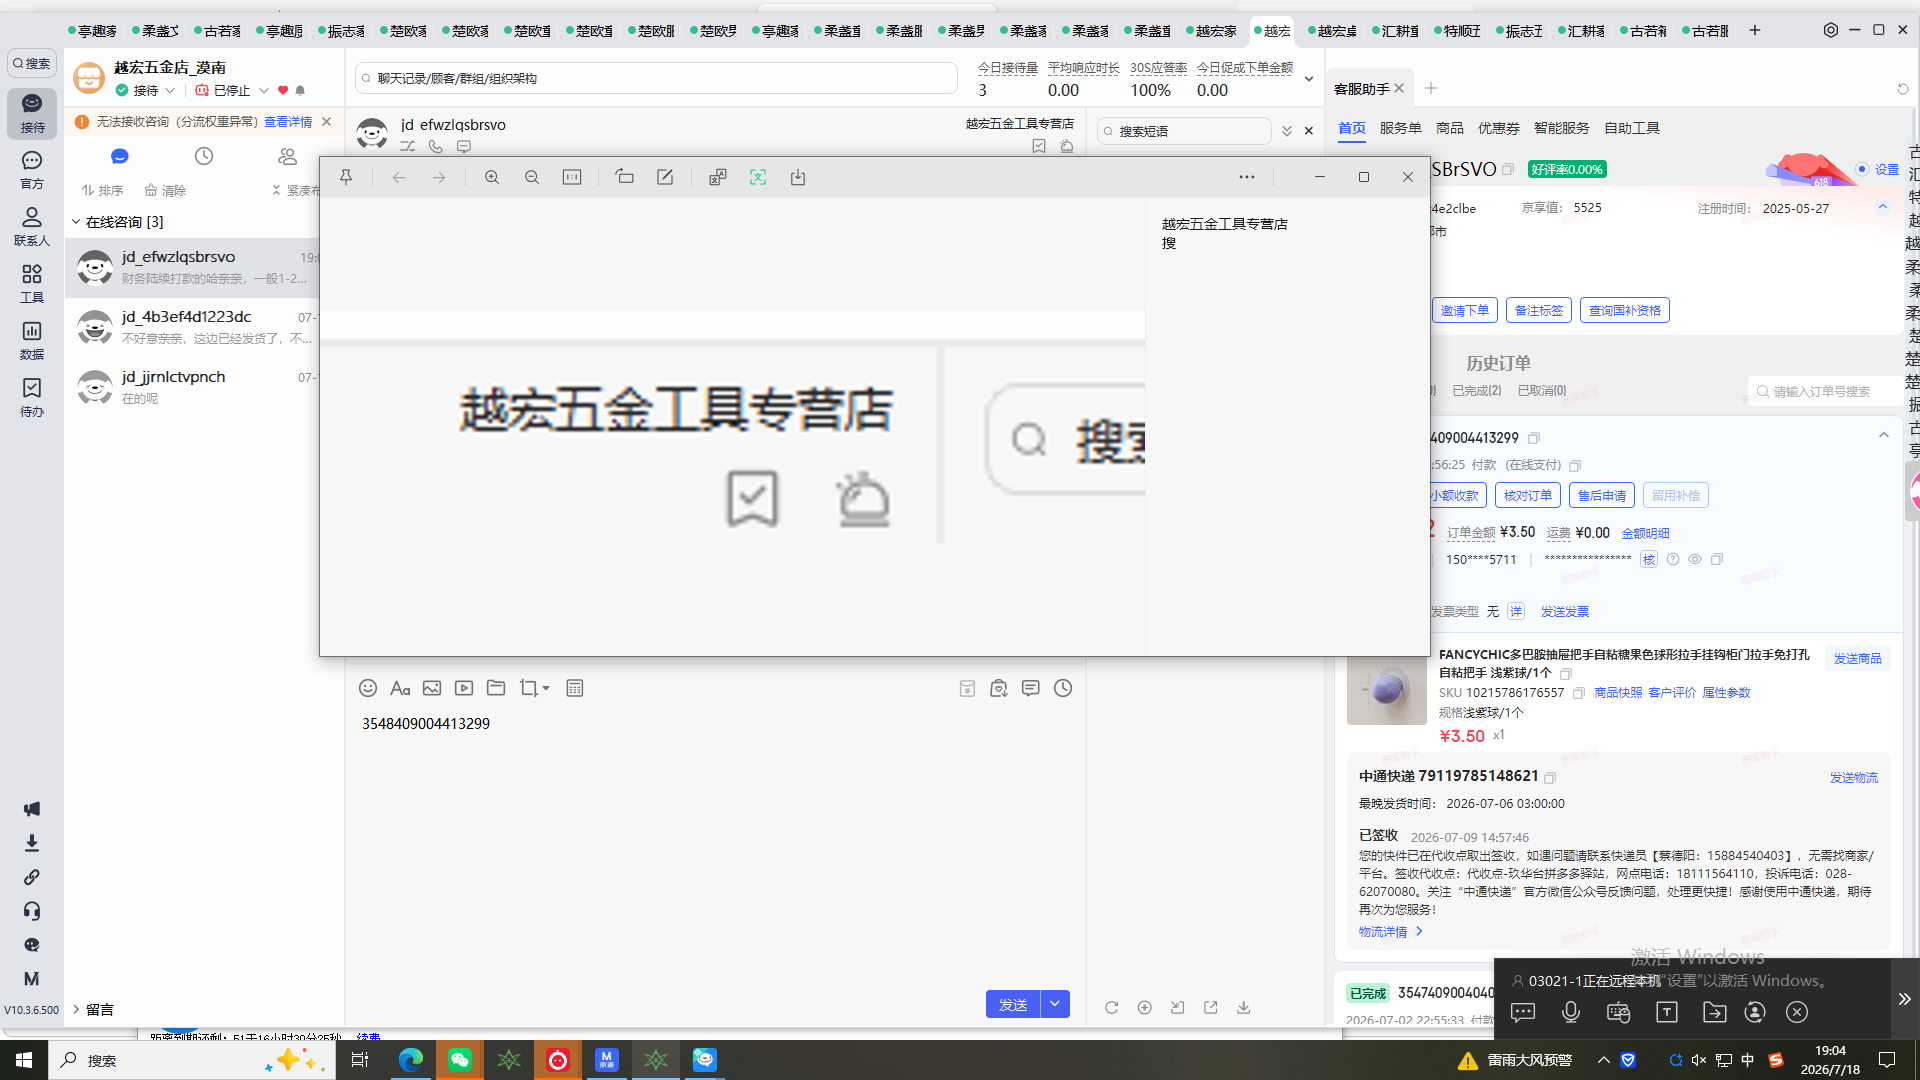Translate the image text in viewer
Viewport: 1920px width, 1080px height.
point(718,177)
